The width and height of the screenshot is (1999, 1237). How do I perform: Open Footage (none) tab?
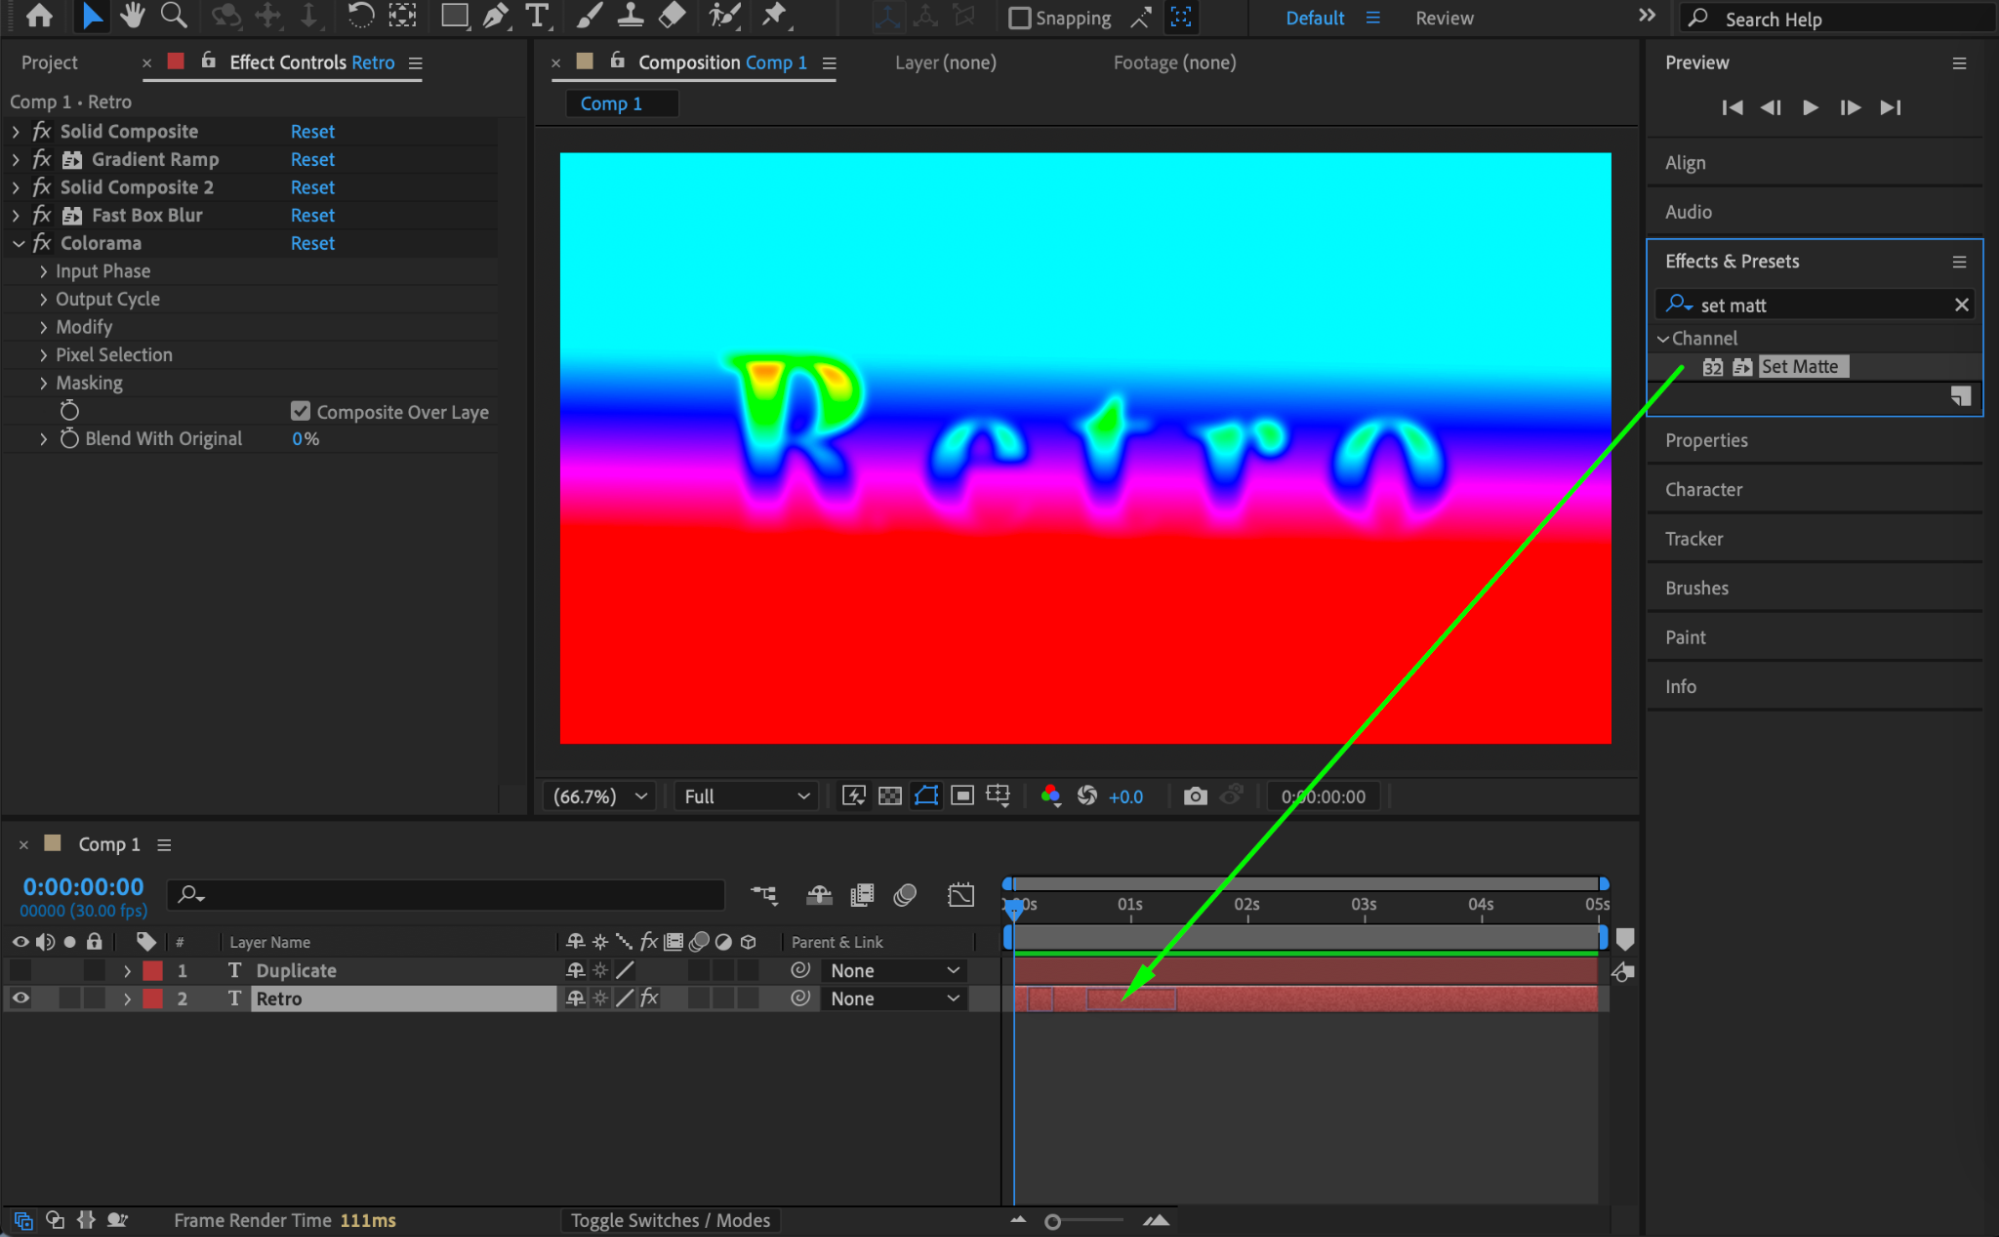(x=1174, y=62)
